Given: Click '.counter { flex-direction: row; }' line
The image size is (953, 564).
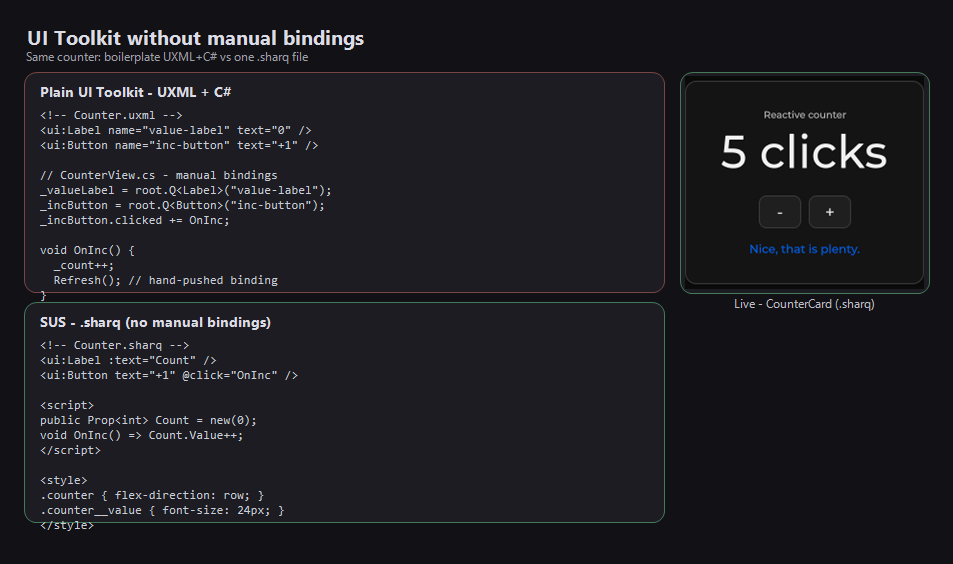Looking at the screenshot, I should (152, 495).
